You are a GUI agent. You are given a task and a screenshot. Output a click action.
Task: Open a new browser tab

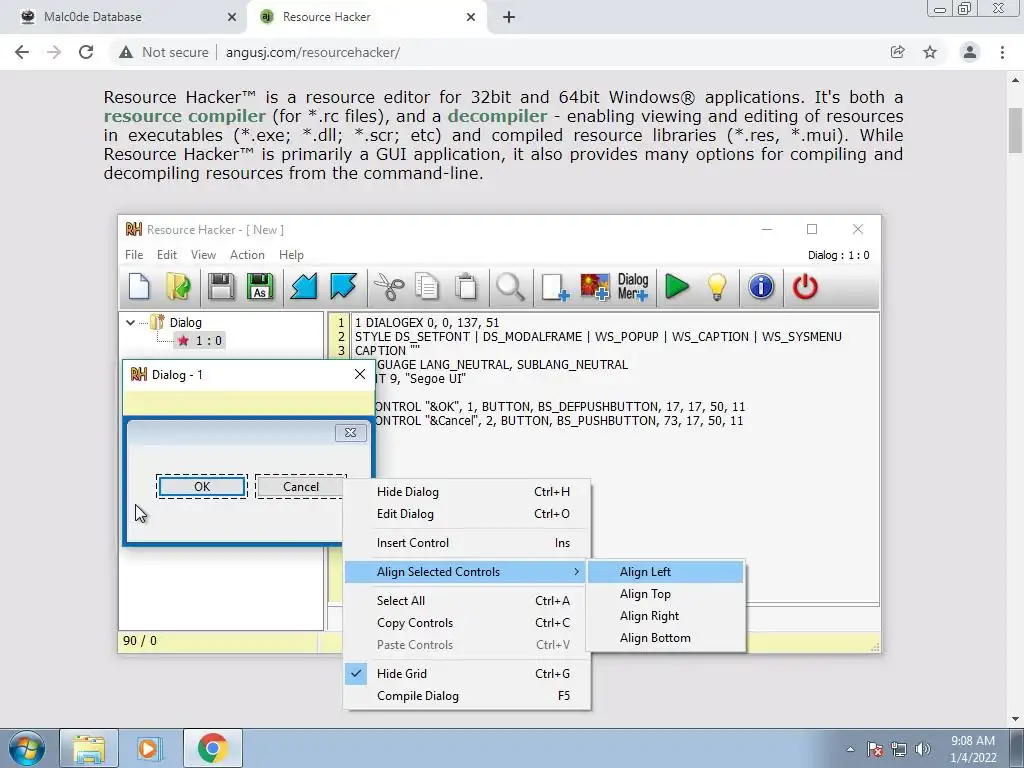(509, 17)
